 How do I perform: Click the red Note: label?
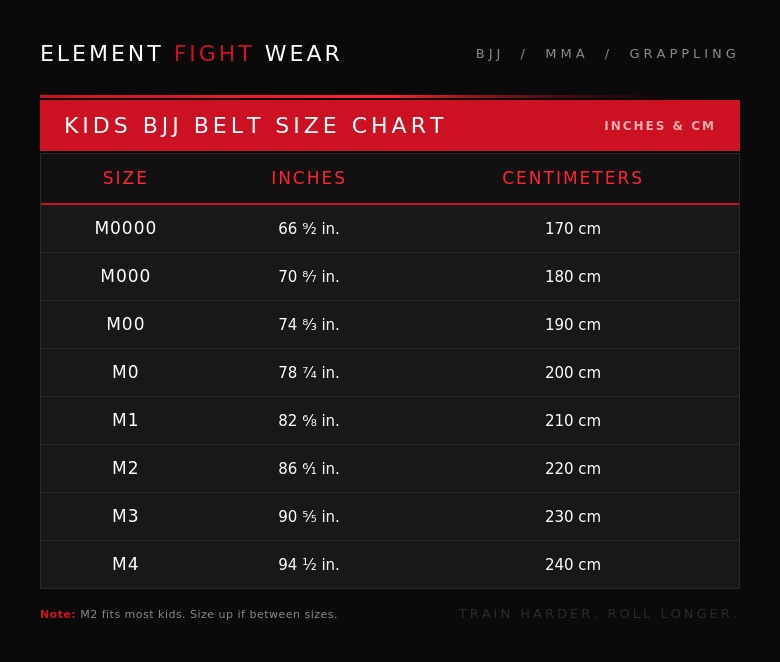(x=58, y=614)
